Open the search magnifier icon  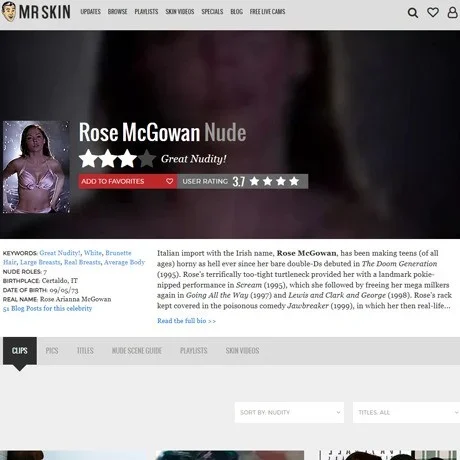pyautogui.click(x=413, y=13)
